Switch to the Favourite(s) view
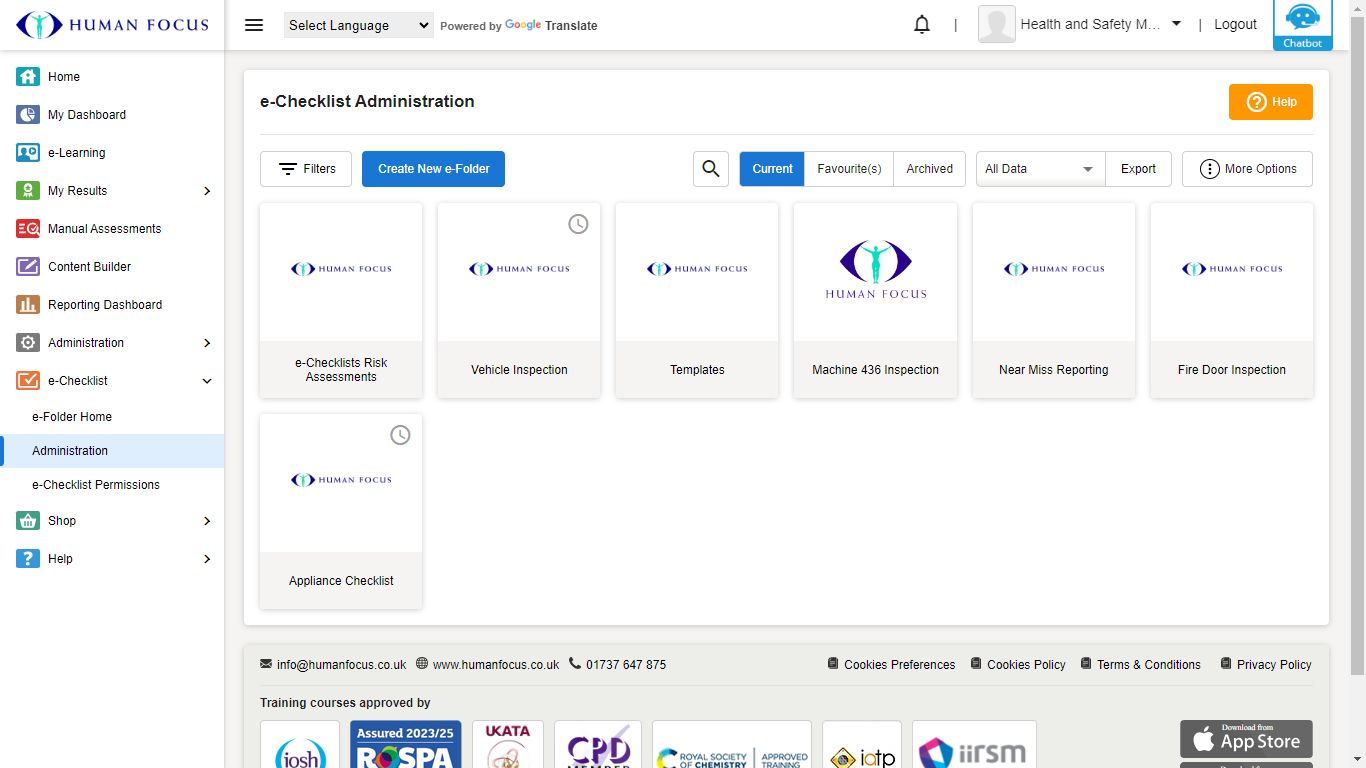Viewport: 1366px width, 768px height. click(x=849, y=169)
